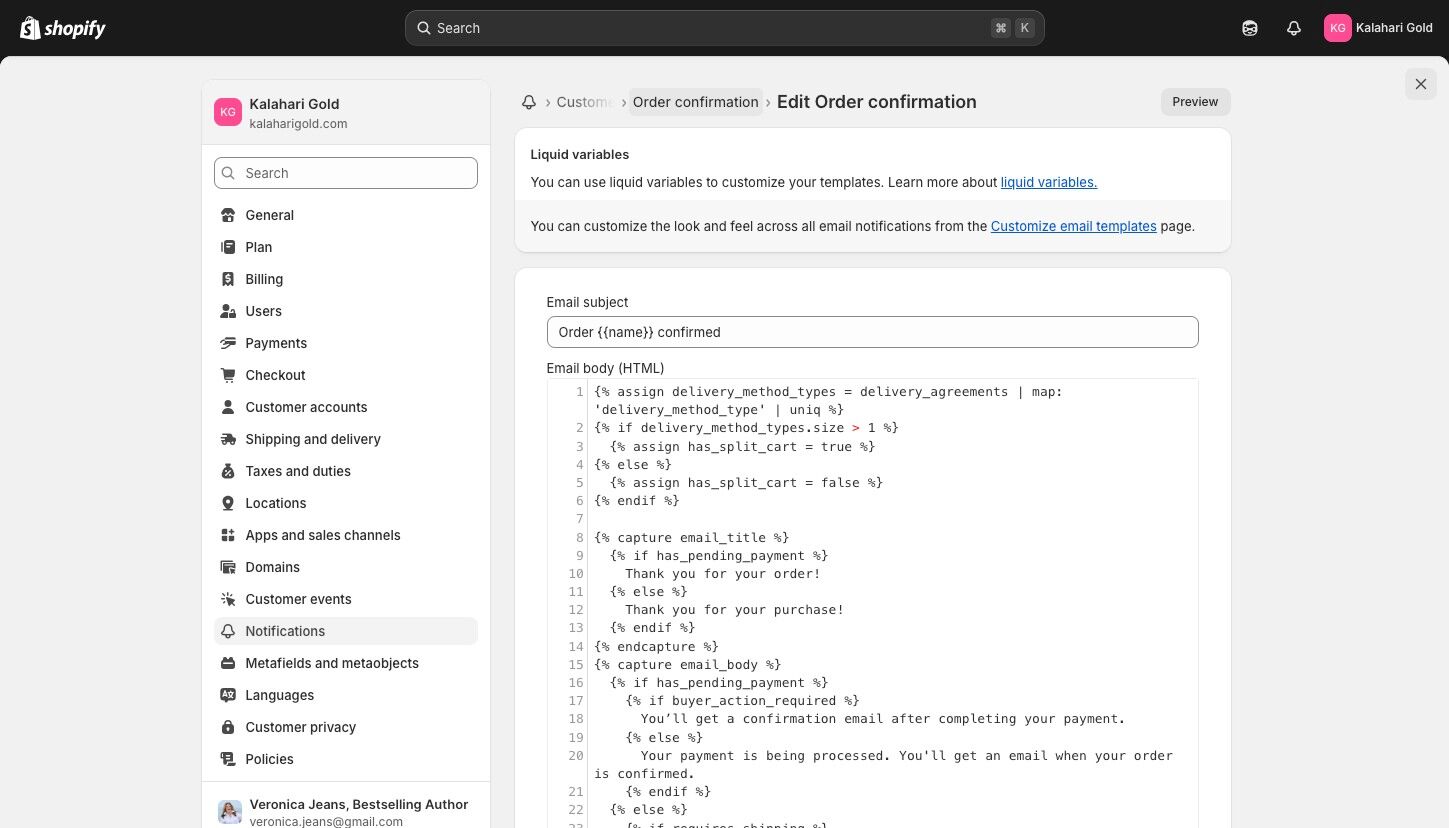Open Customer privacy settings
Image resolution: width=1449 pixels, height=828 pixels.
click(346, 727)
